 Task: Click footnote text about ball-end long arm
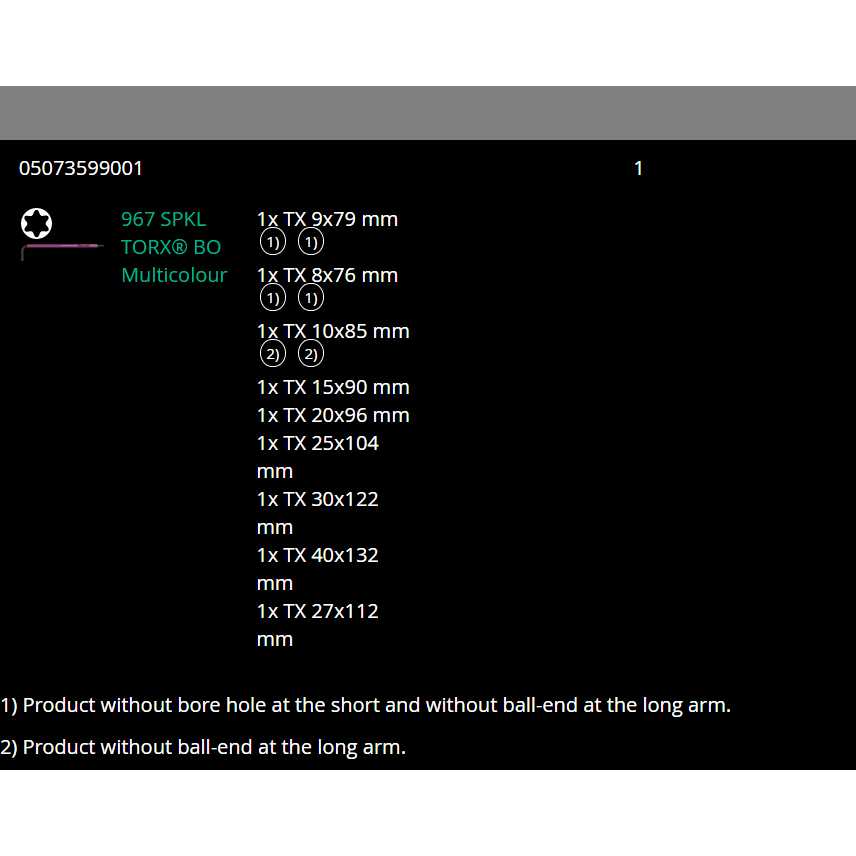point(205,747)
